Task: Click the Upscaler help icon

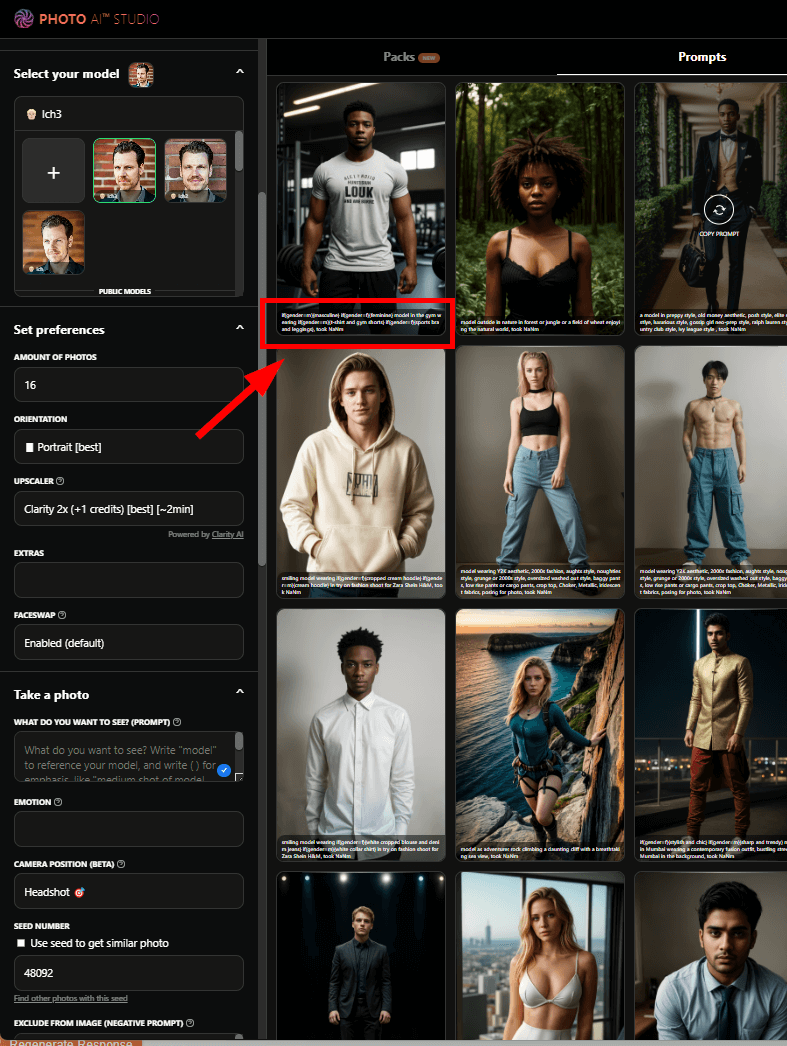Action: 60,481
